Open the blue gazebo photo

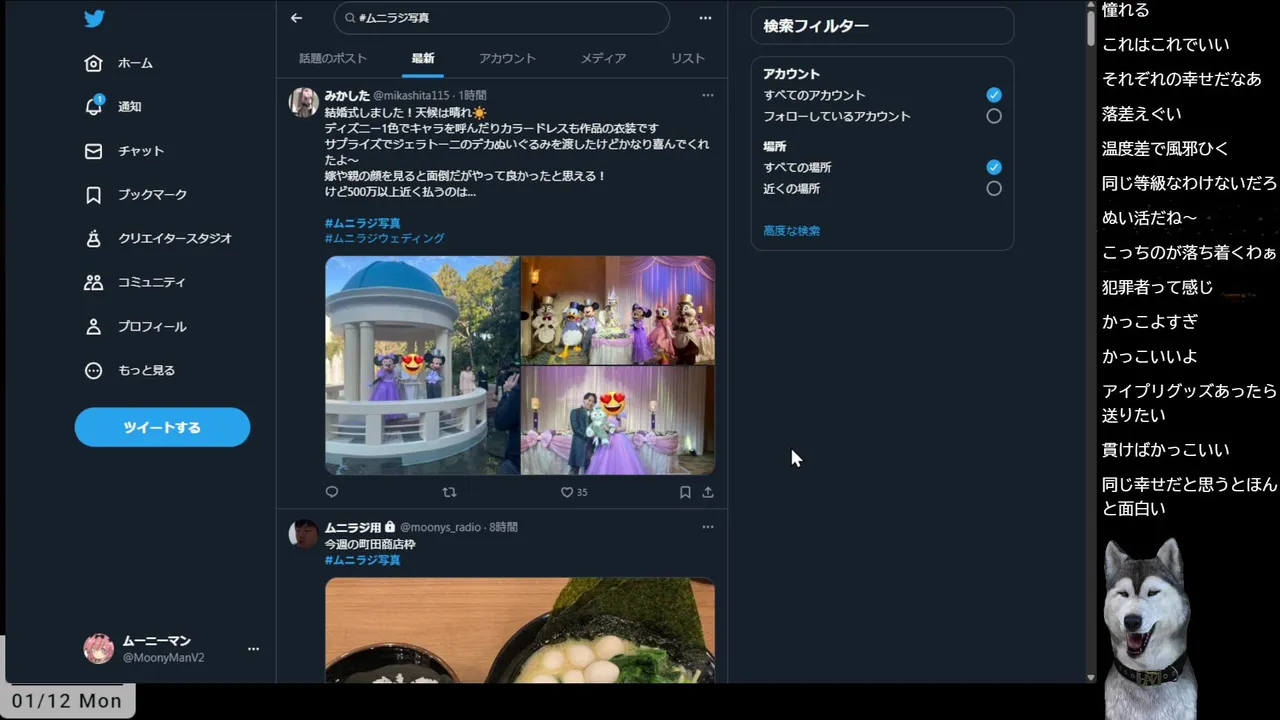[x=422, y=365]
